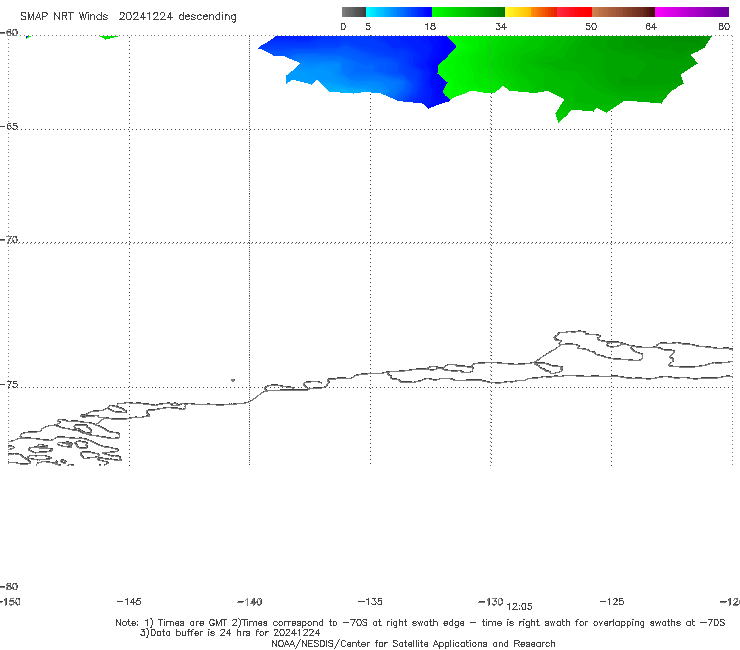The image size is (740, 650).
Task: Click the longitude label '-135'
Action: (370, 602)
